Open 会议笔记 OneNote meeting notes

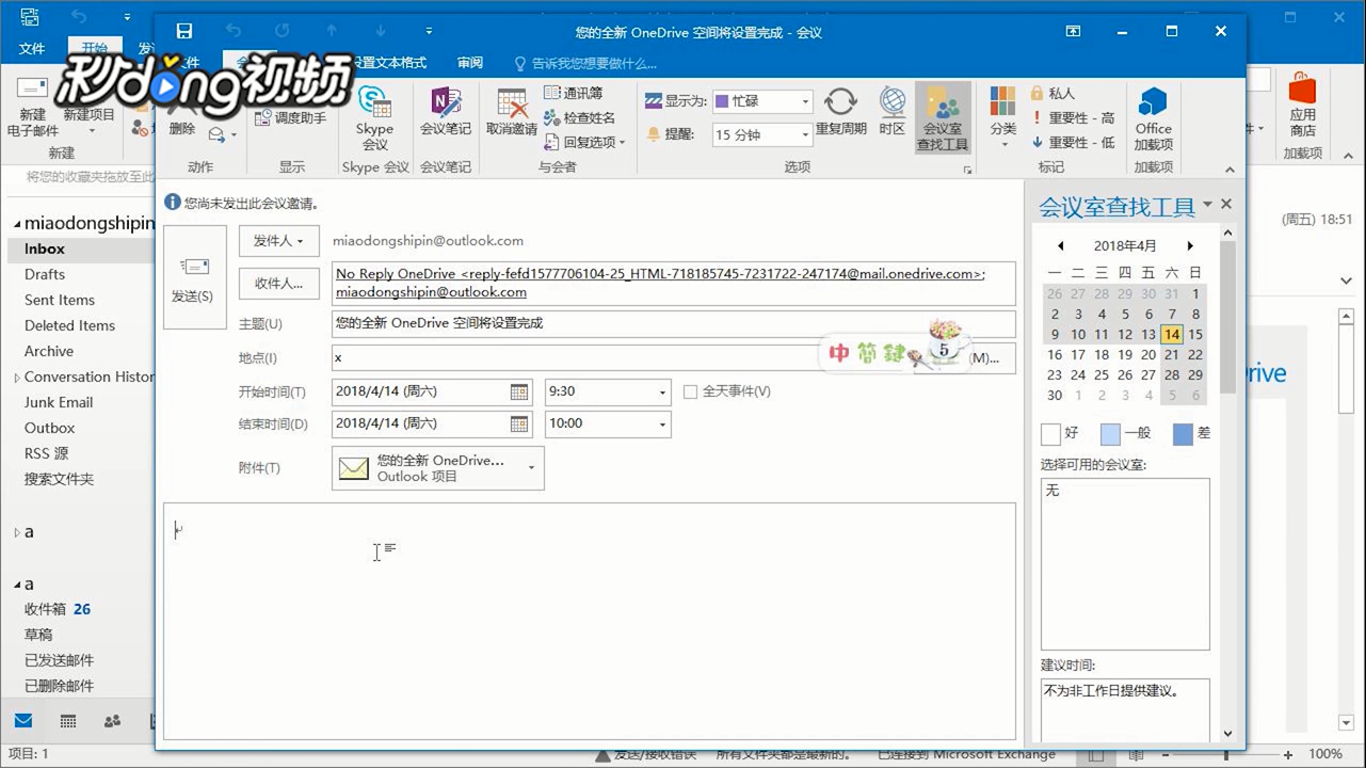[445, 112]
